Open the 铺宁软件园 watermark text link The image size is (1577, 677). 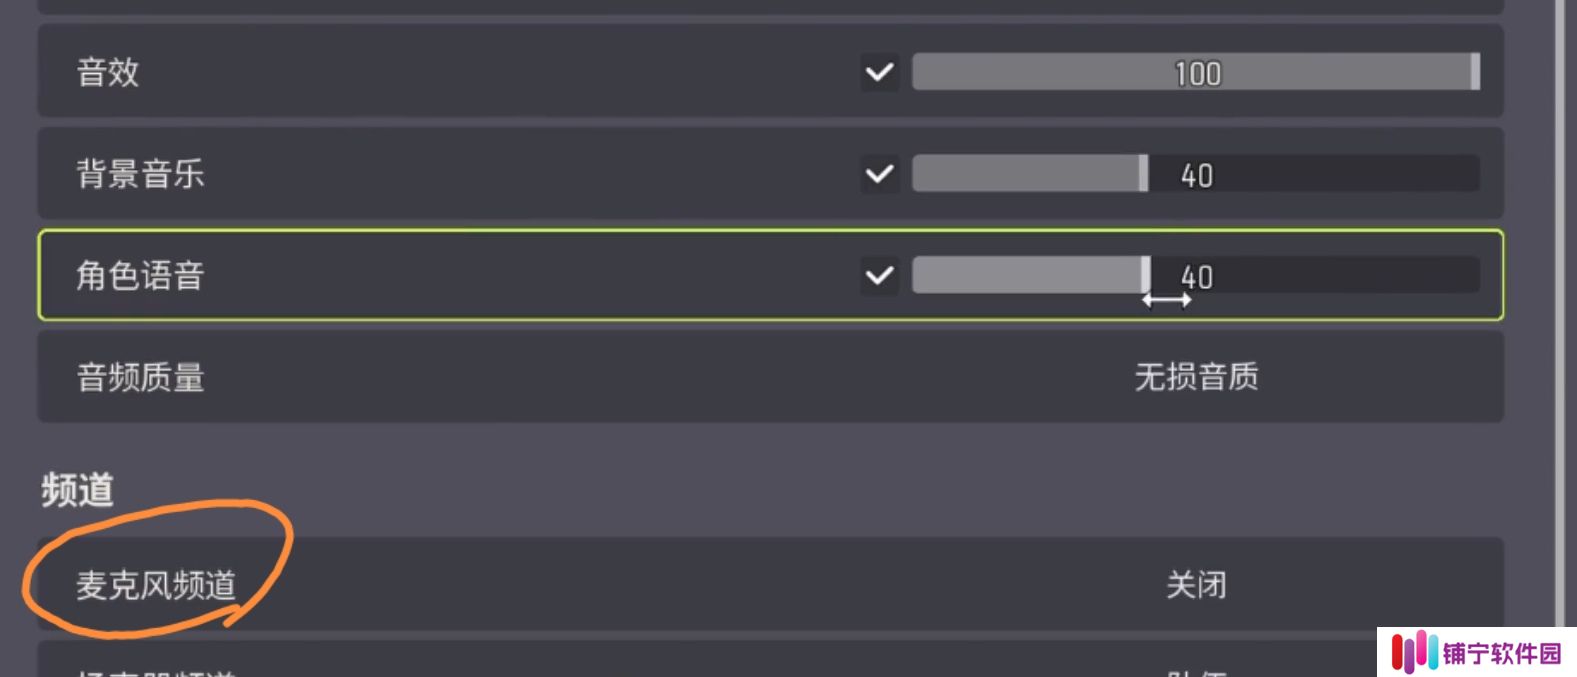[x=1502, y=653]
